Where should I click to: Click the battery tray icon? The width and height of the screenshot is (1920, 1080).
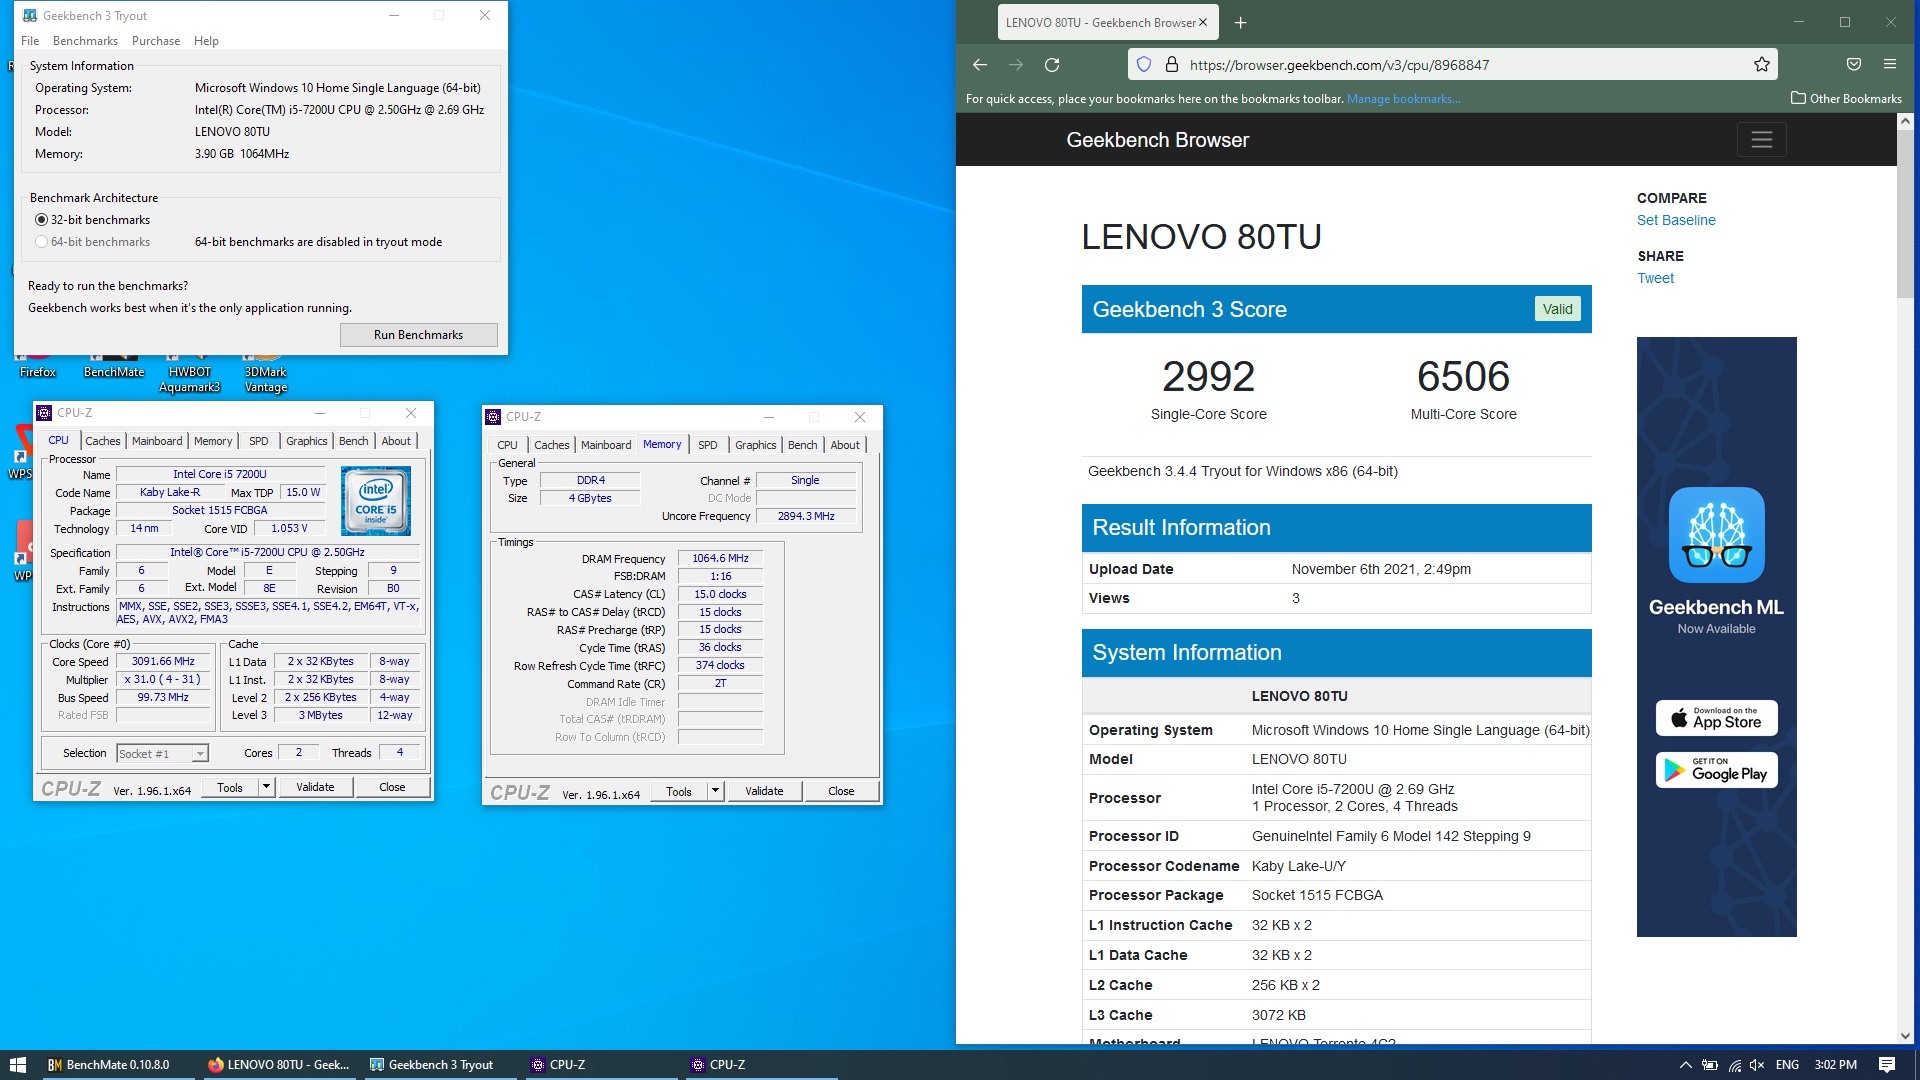tap(1710, 1065)
